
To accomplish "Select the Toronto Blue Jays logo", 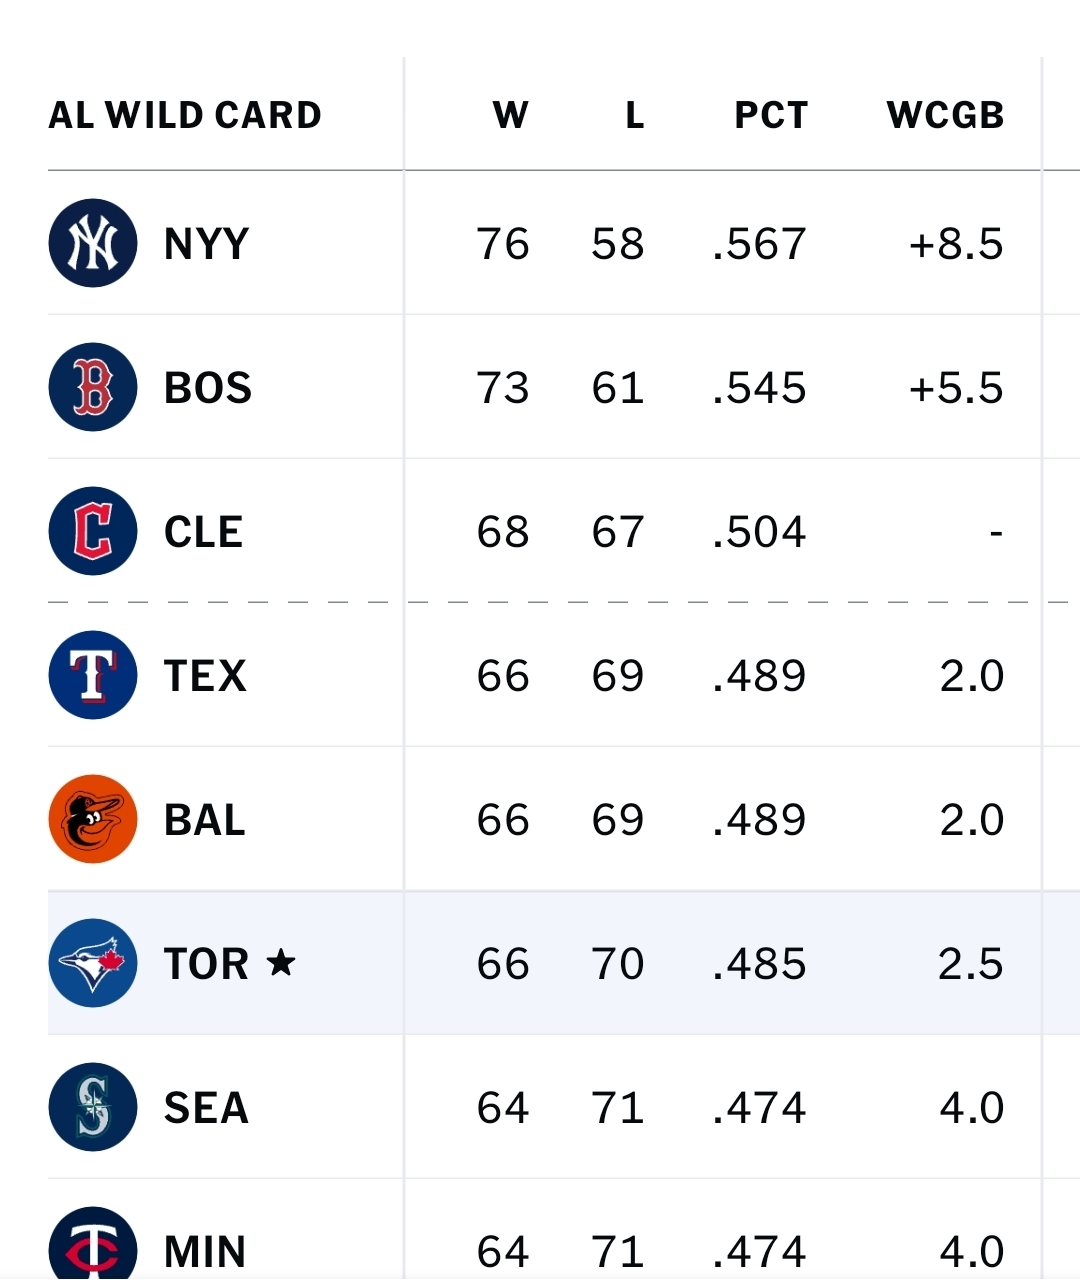I will [93, 963].
